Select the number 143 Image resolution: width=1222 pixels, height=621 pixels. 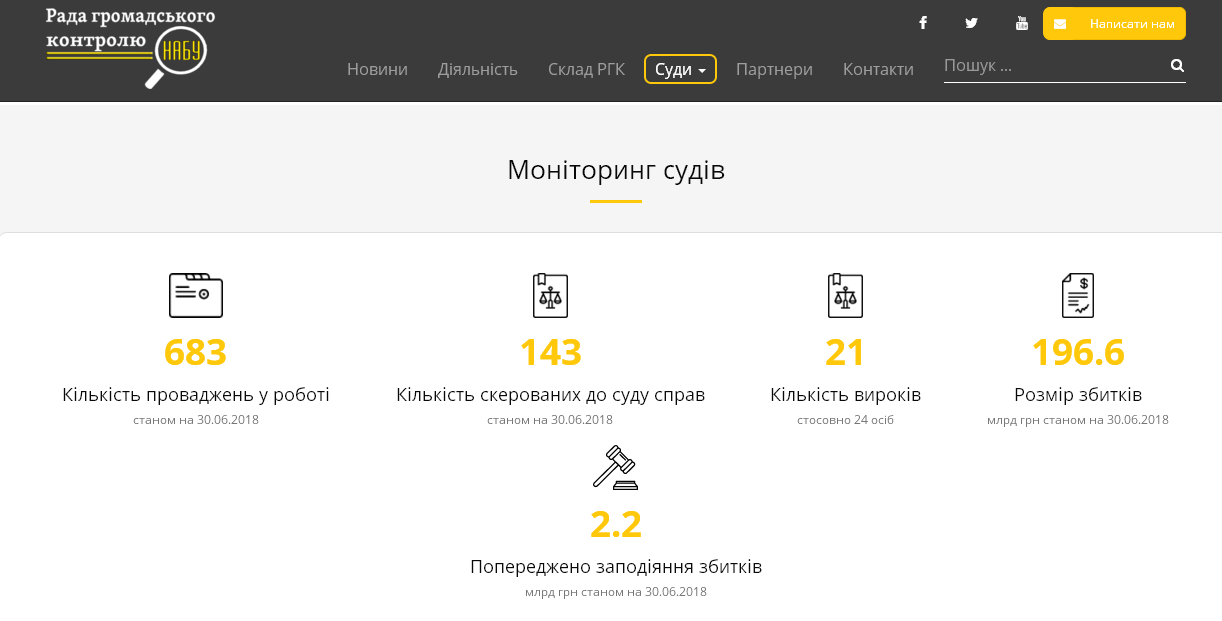pos(550,352)
